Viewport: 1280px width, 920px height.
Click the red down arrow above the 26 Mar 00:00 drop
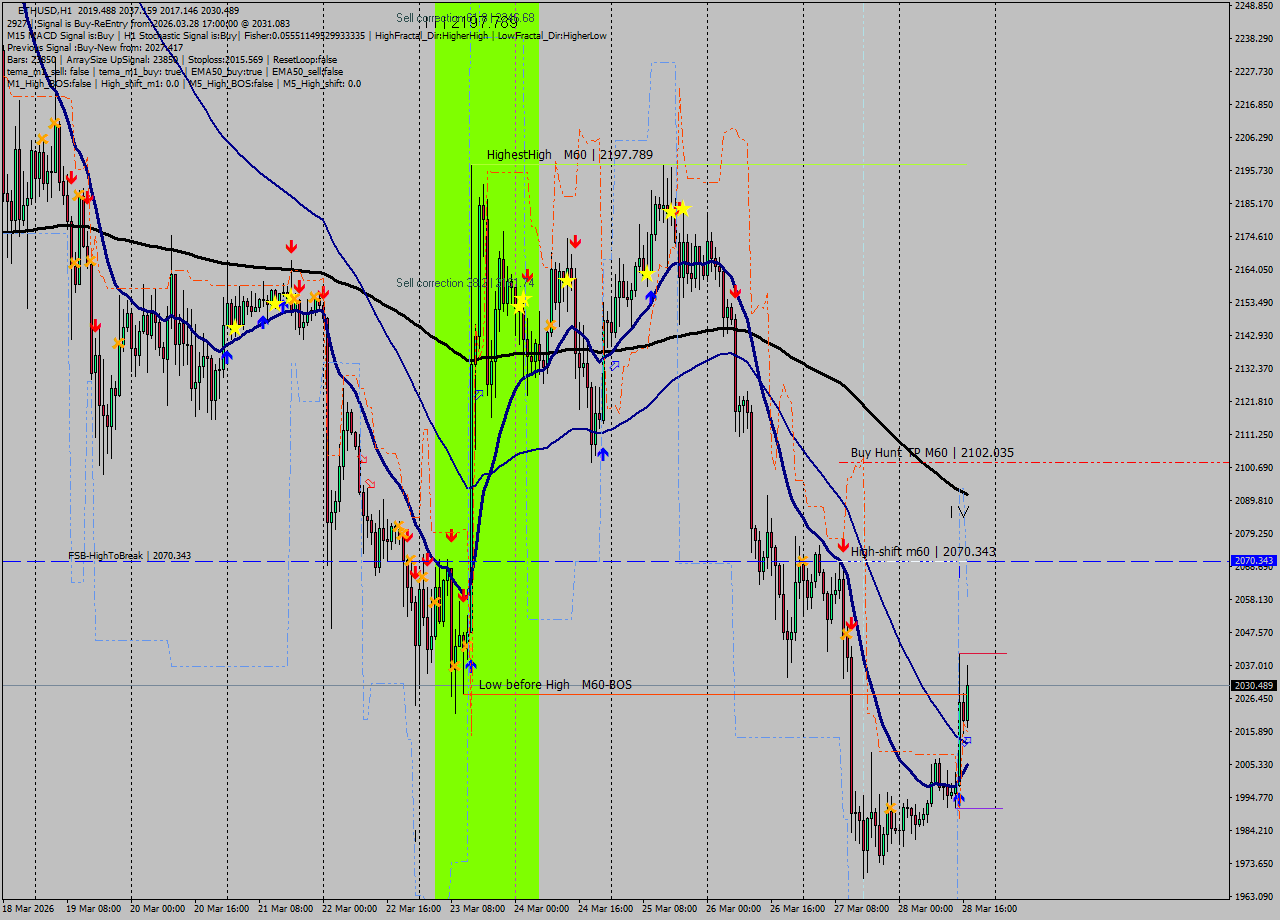[x=735, y=292]
